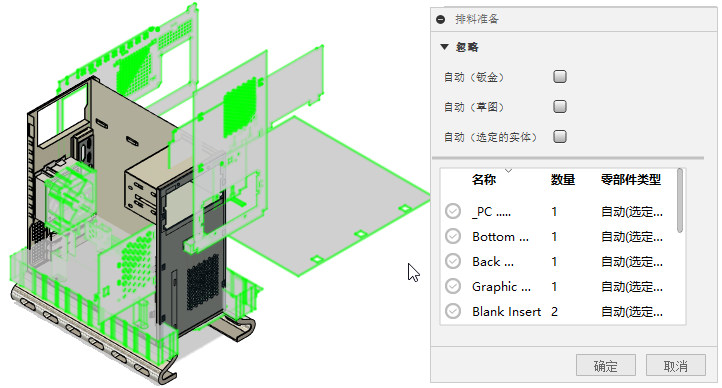
Task: Click the 零部件类型 column header
Action: click(631, 180)
